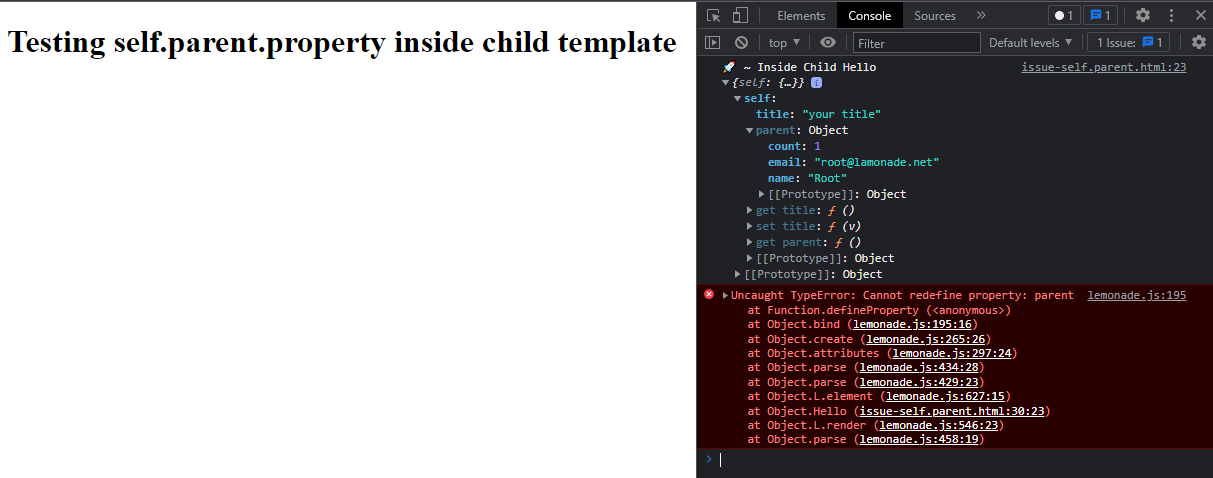1213x478 pixels.
Task: Expand [[Prototype]] under parent object
Action: point(763,194)
